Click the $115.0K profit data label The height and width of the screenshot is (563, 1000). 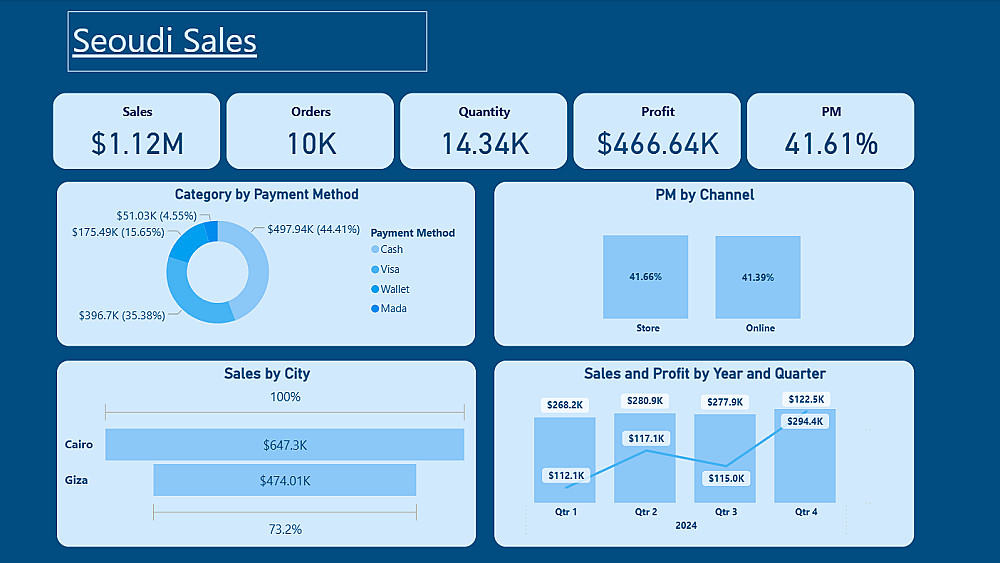(x=726, y=478)
